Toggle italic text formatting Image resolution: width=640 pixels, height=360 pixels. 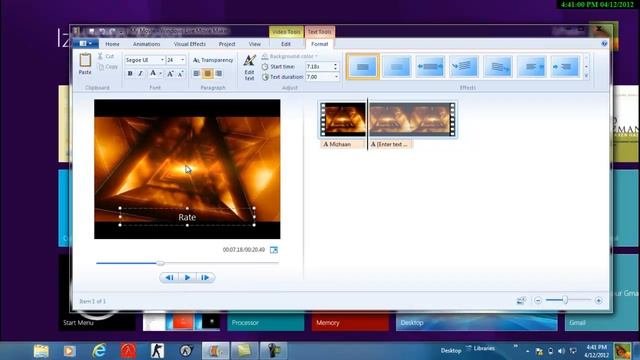[x=141, y=73]
